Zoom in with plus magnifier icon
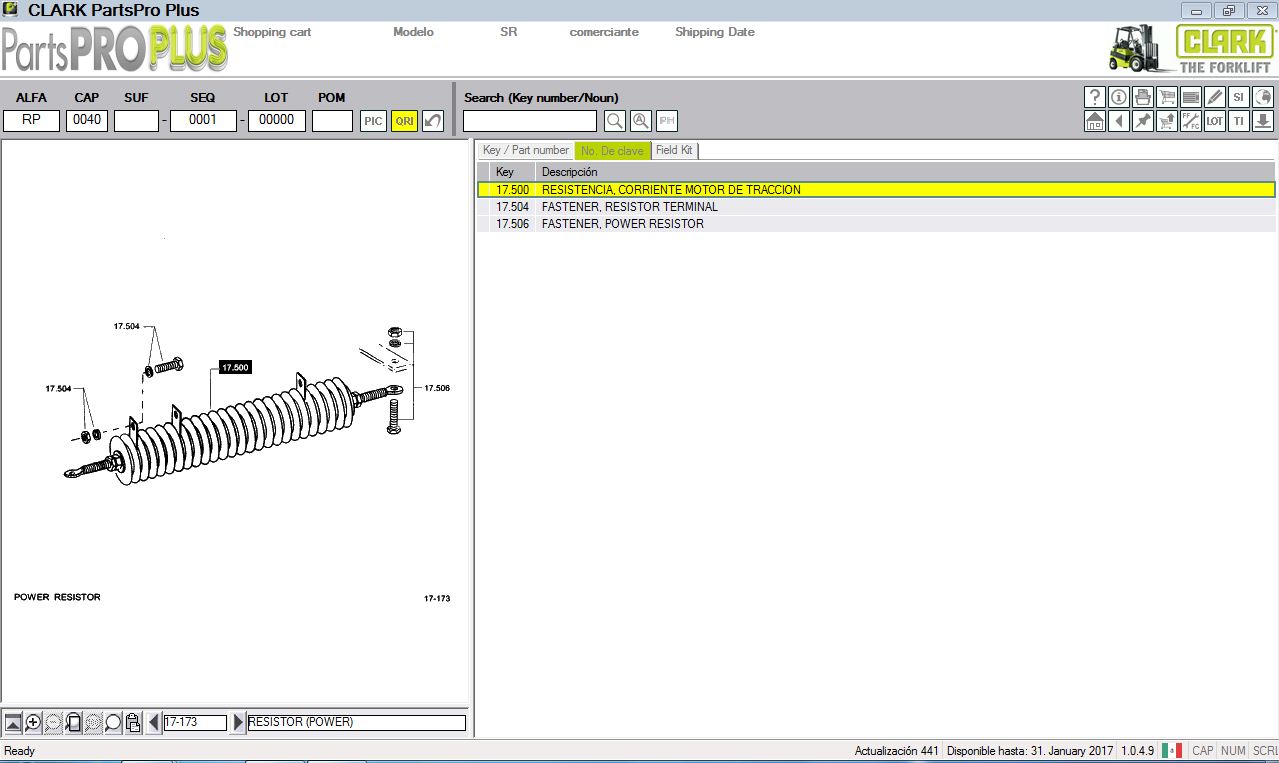This screenshot has height=763, width=1279. coord(33,722)
